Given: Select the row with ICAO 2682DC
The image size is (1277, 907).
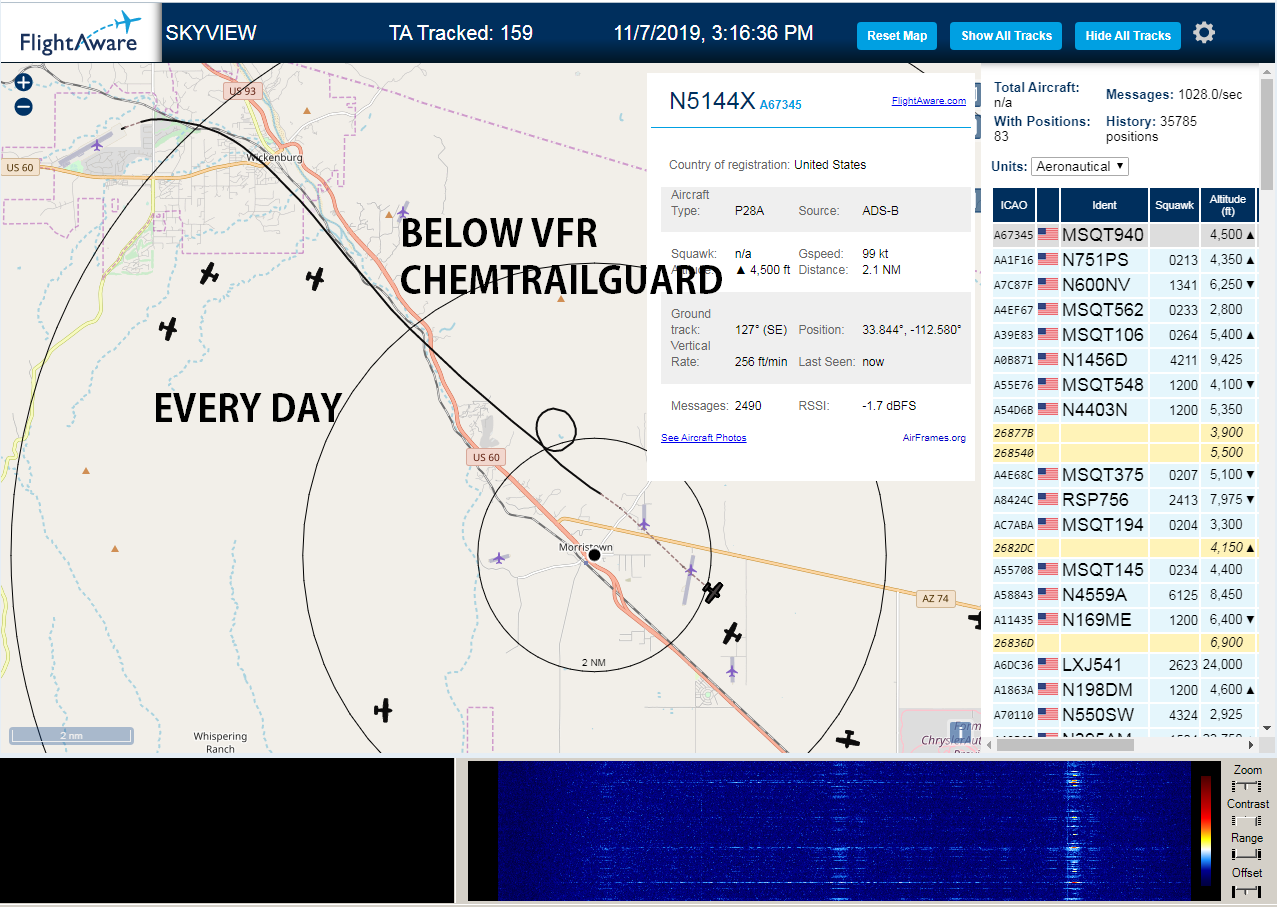Looking at the screenshot, I should coord(1124,548).
